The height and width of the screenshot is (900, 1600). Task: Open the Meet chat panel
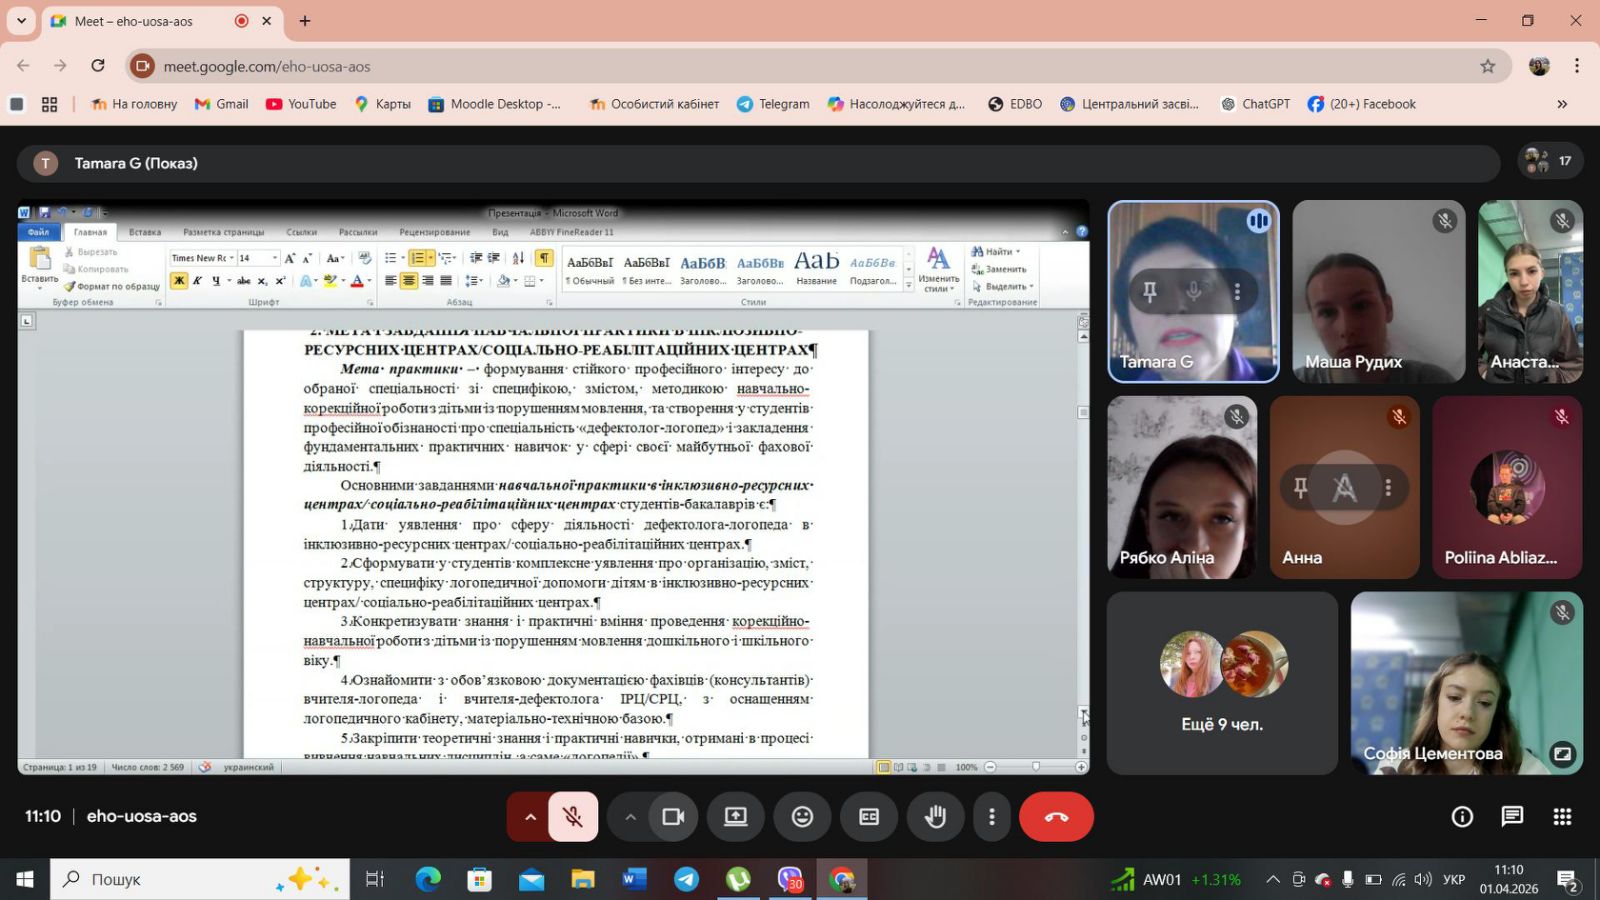[x=1512, y=817]
